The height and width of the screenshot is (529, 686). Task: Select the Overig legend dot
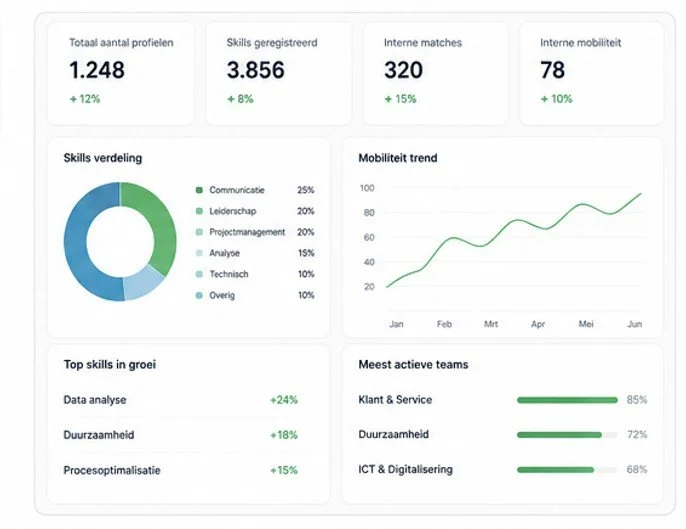tap(199, 295)
